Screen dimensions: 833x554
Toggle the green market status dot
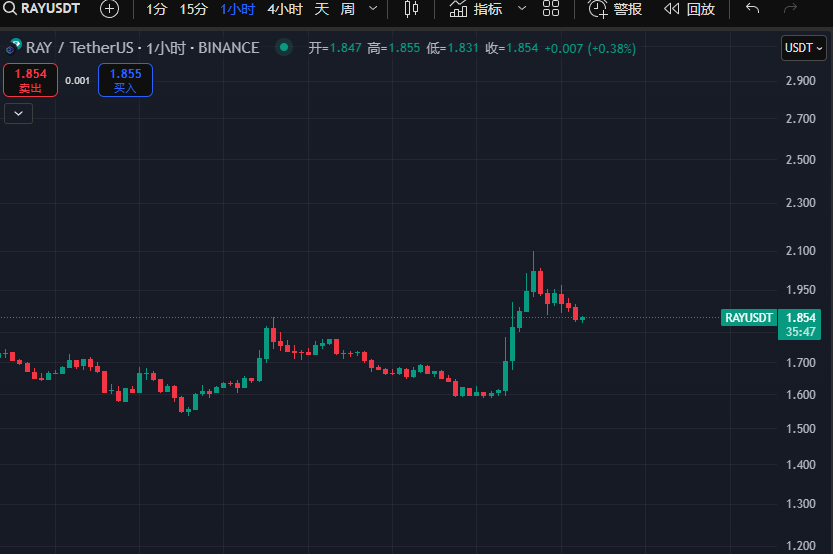[284, 47]
